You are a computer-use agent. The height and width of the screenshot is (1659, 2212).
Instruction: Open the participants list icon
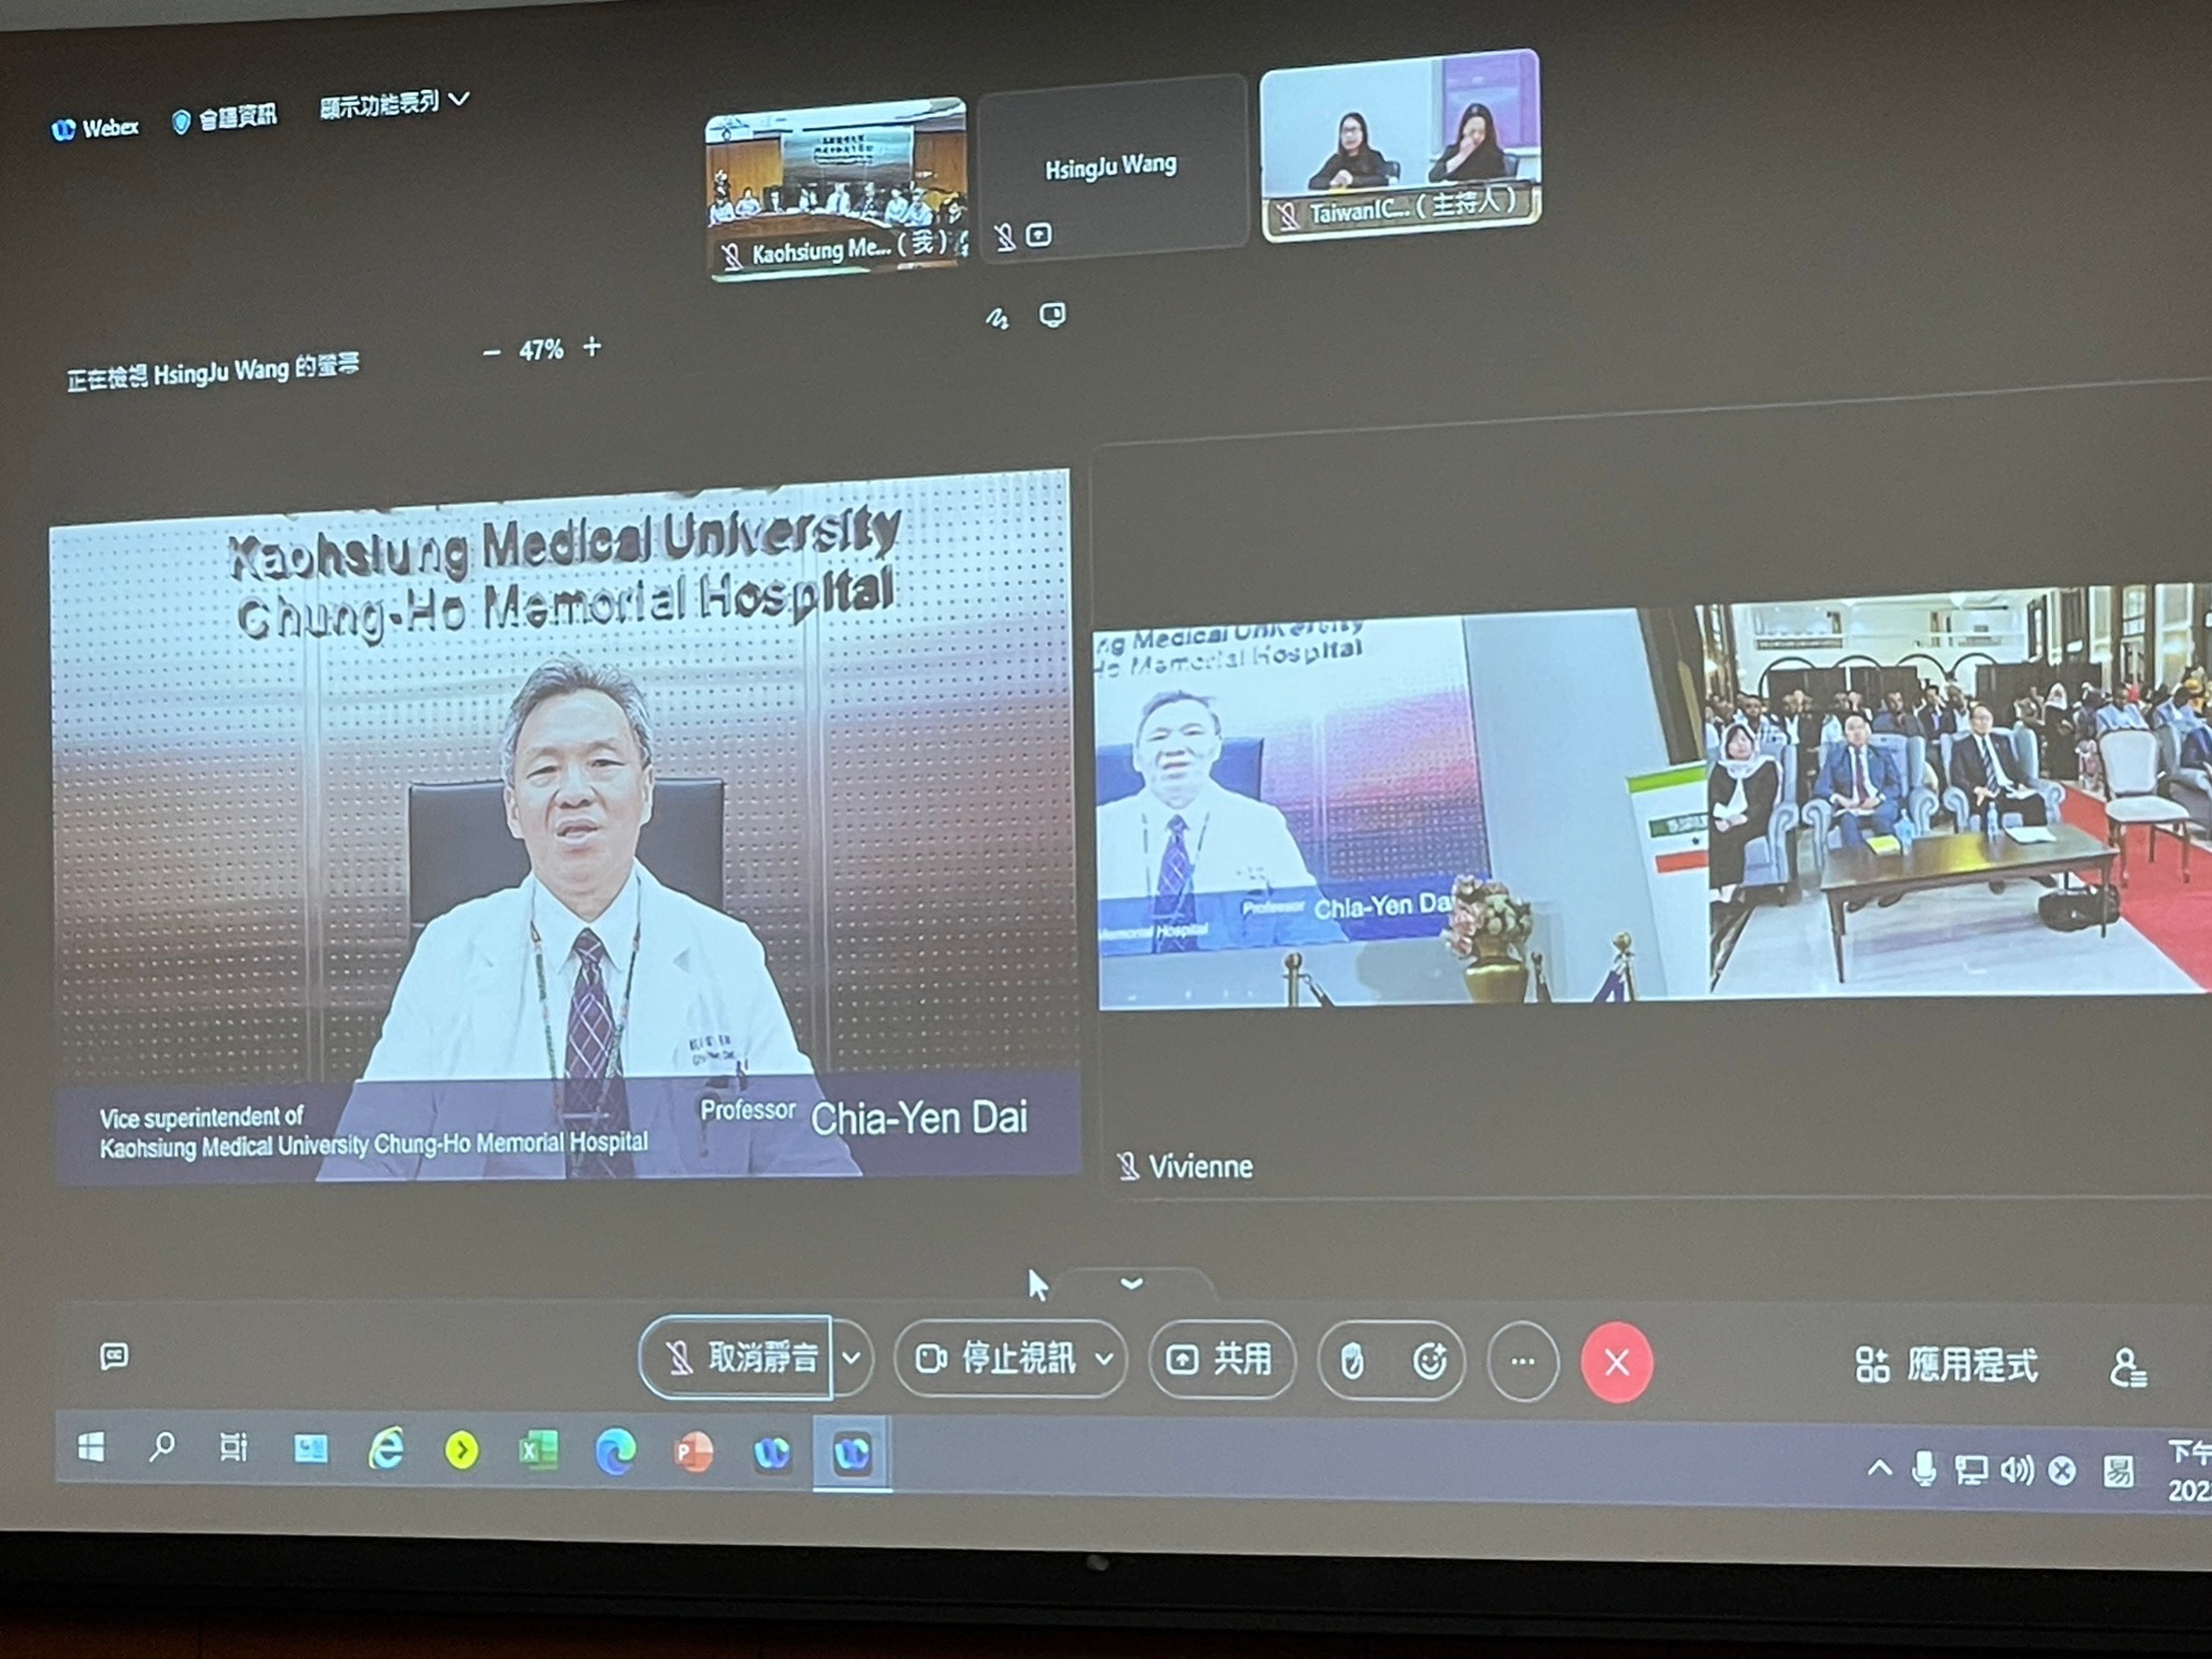tap(2127, 1368)
